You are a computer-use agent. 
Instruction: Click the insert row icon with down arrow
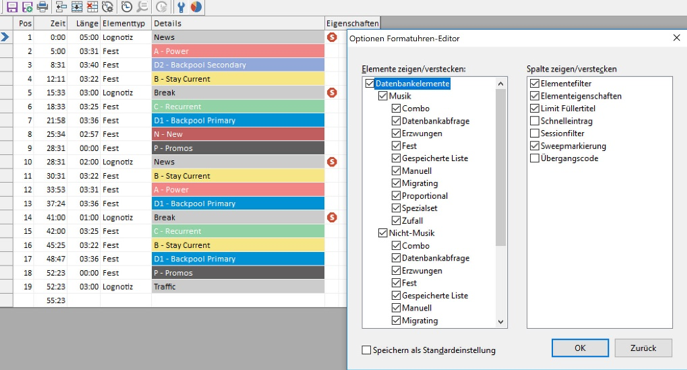(77, 7)
